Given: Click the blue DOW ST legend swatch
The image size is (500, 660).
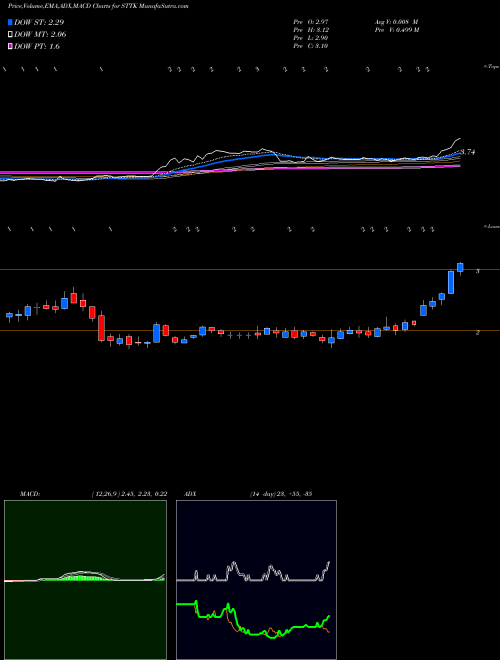Looking at the screenshot, I should (x=10, y=22).
